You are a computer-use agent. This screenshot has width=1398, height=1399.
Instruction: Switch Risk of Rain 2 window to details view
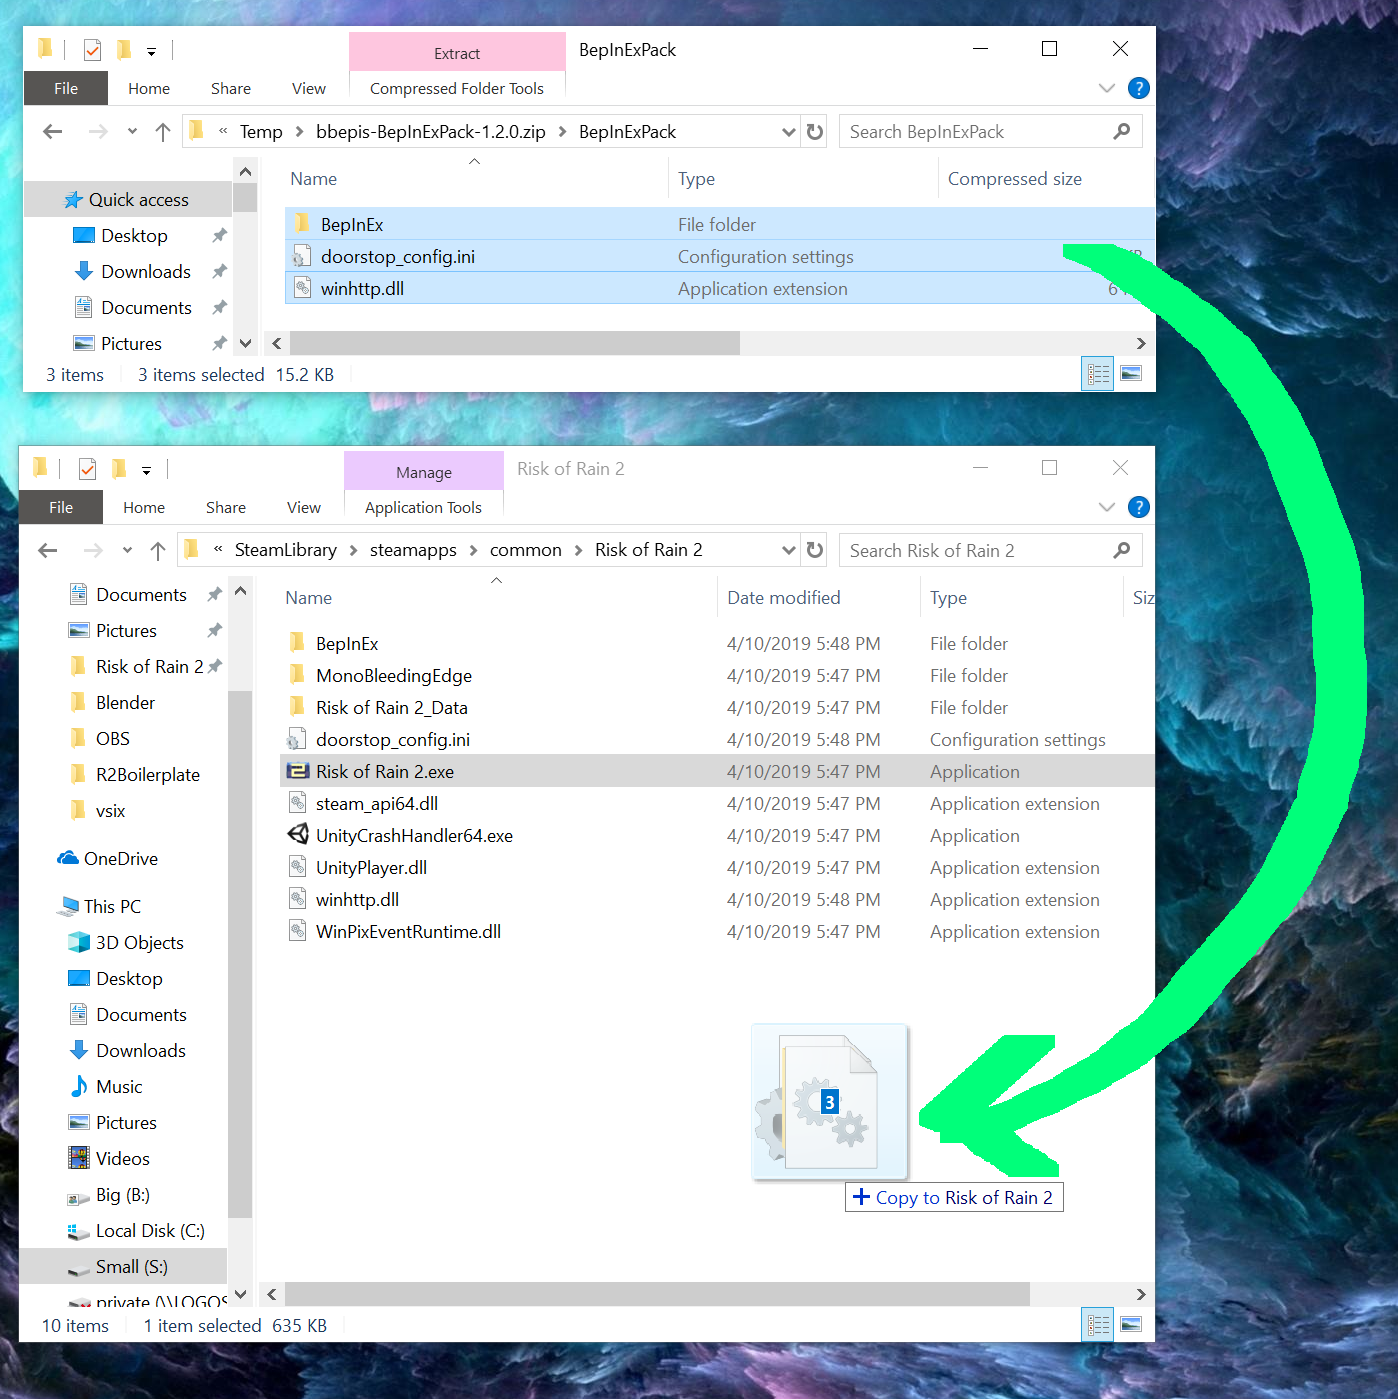click(1098, 1325)
